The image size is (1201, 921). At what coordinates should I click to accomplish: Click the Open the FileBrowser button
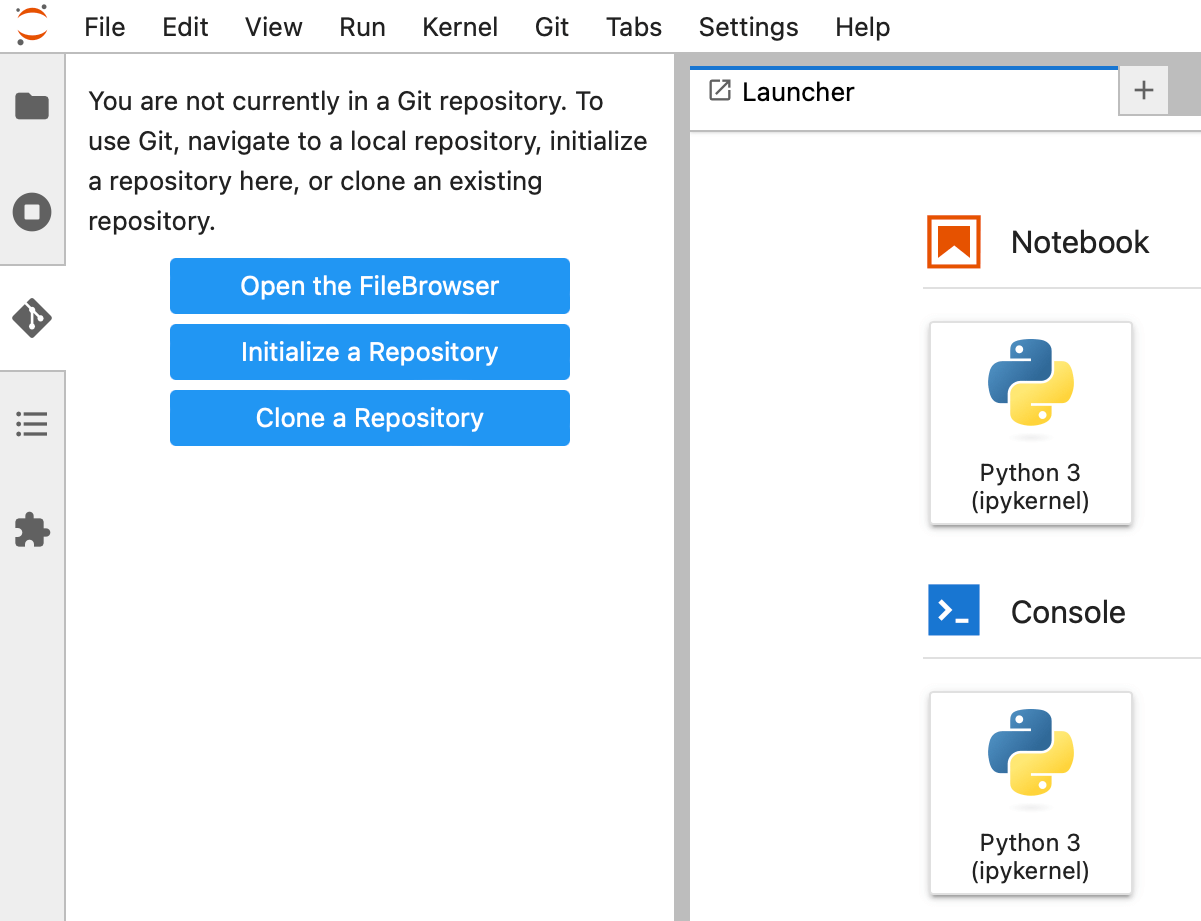pos(369,286)
